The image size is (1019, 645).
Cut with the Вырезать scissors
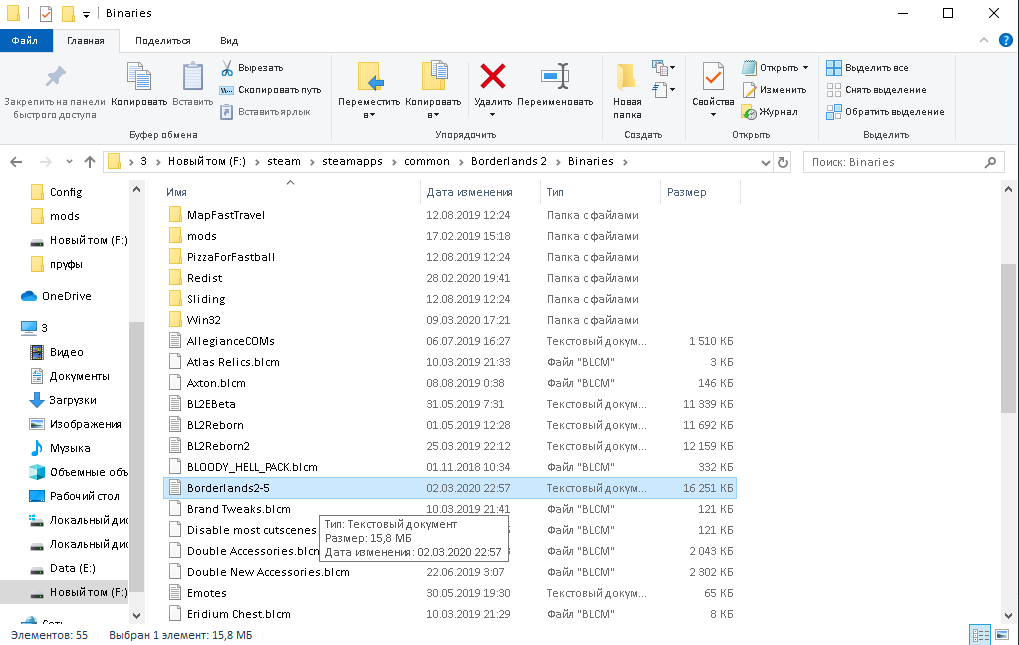252,68
